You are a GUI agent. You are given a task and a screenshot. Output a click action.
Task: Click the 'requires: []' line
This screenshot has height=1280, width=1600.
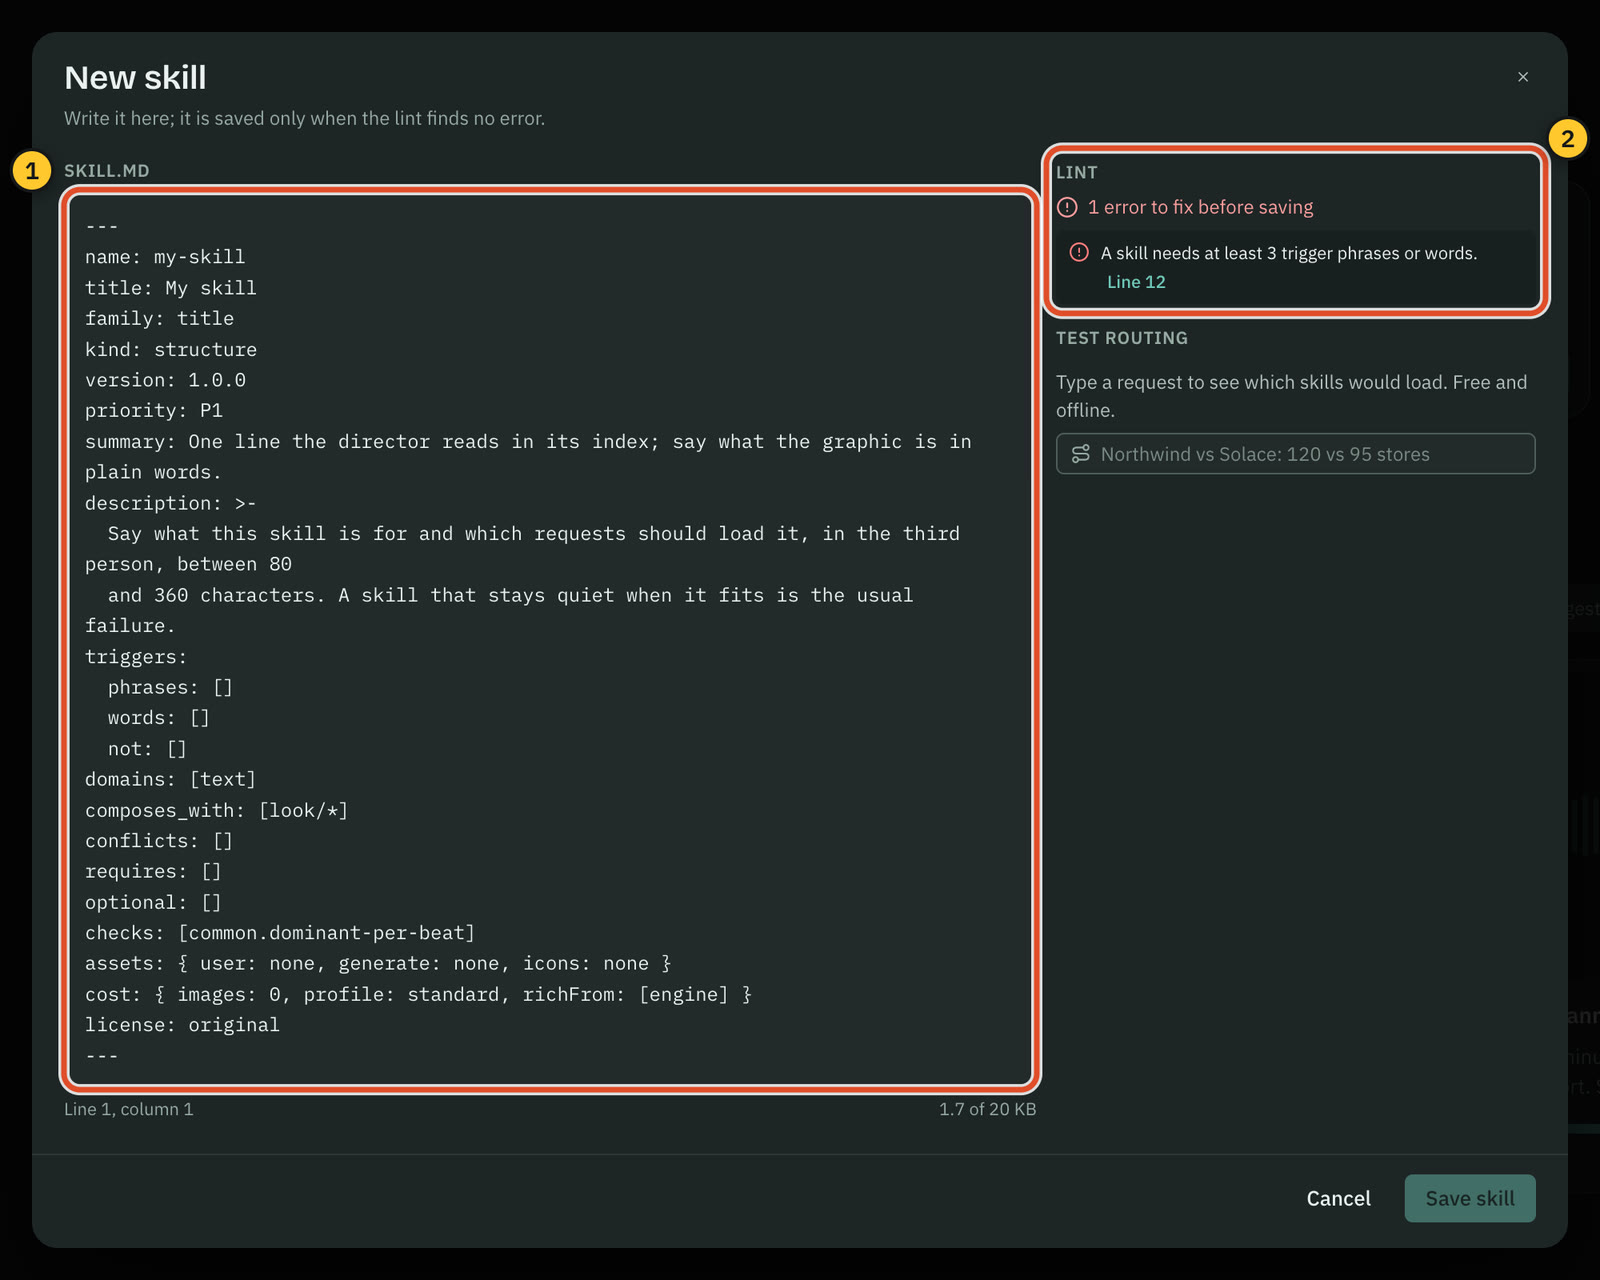153,872
